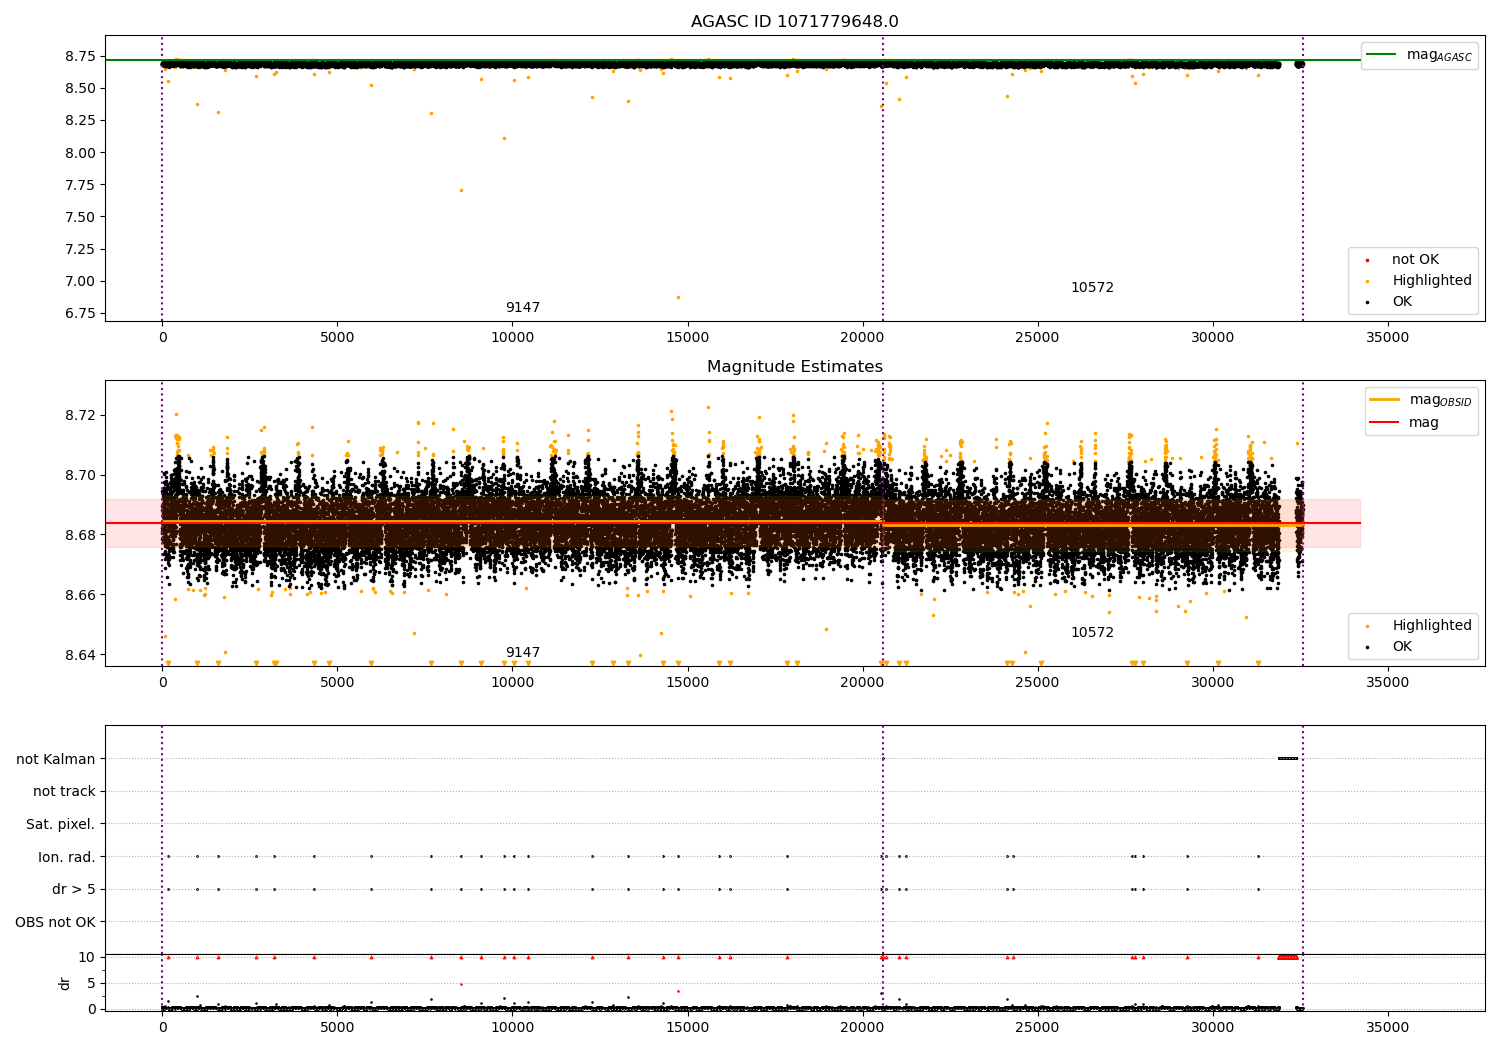Click the 25000 x-axis tick of Magnitude Estimates plot
Viewport: 1500px width, 1050px height.
(x=1037, y=682)
